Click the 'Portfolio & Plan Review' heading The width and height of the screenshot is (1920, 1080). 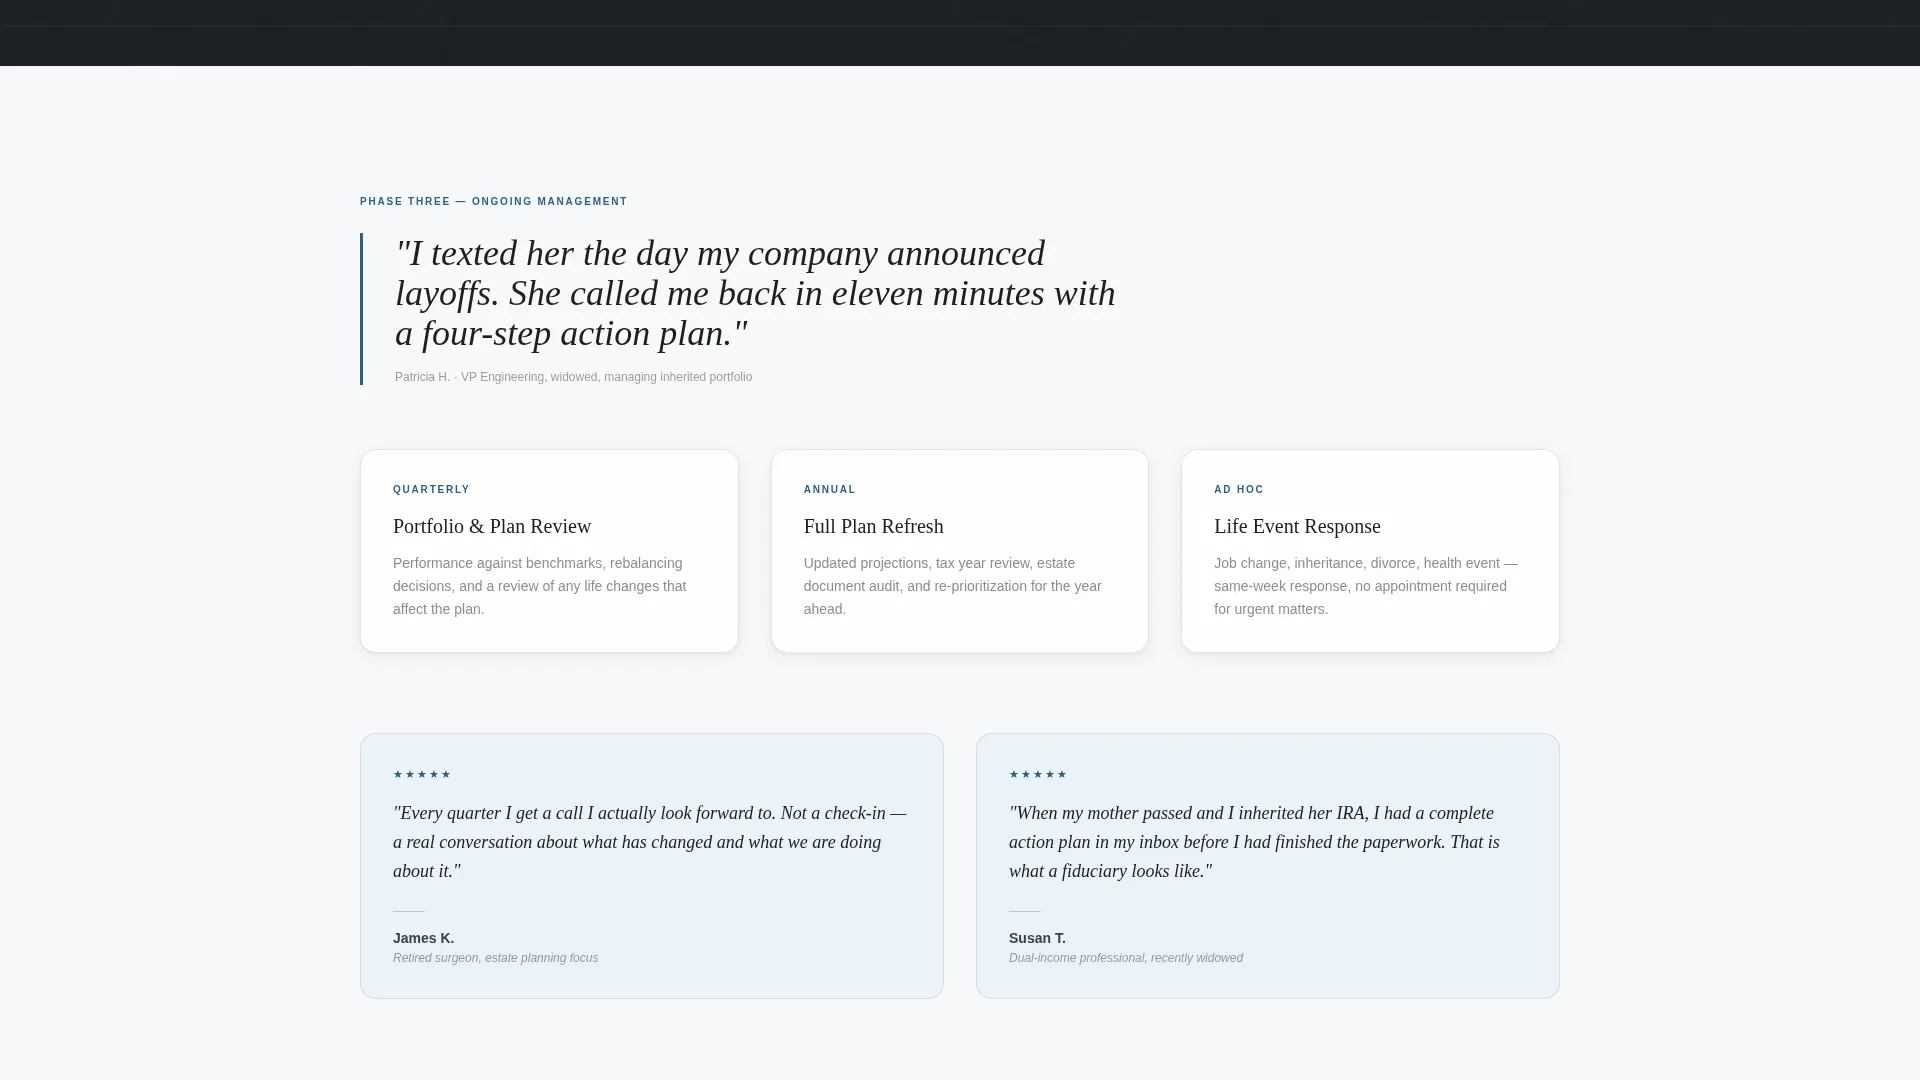[492, 526]
